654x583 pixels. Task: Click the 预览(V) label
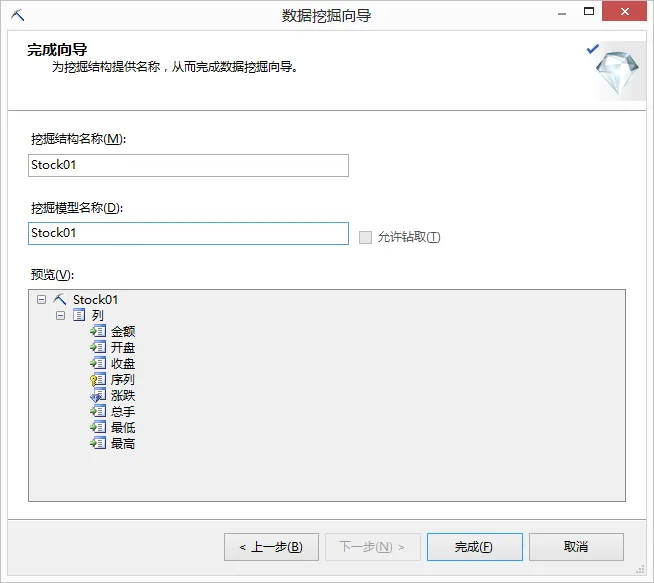tap(53, 275)
